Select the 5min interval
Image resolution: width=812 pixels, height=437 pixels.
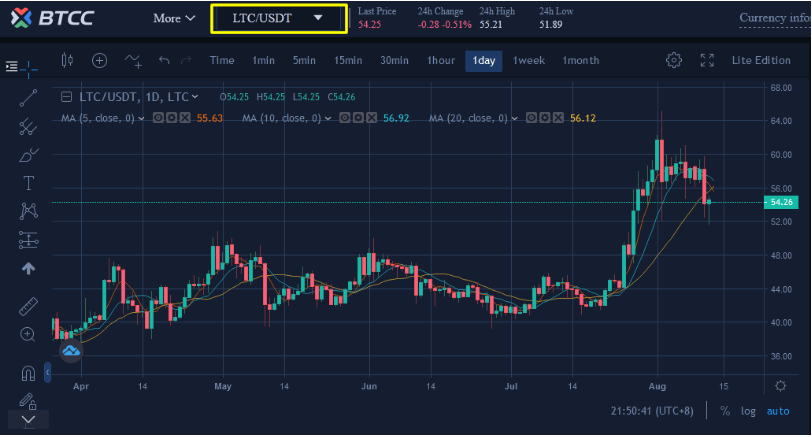click(x=304, y=61)
